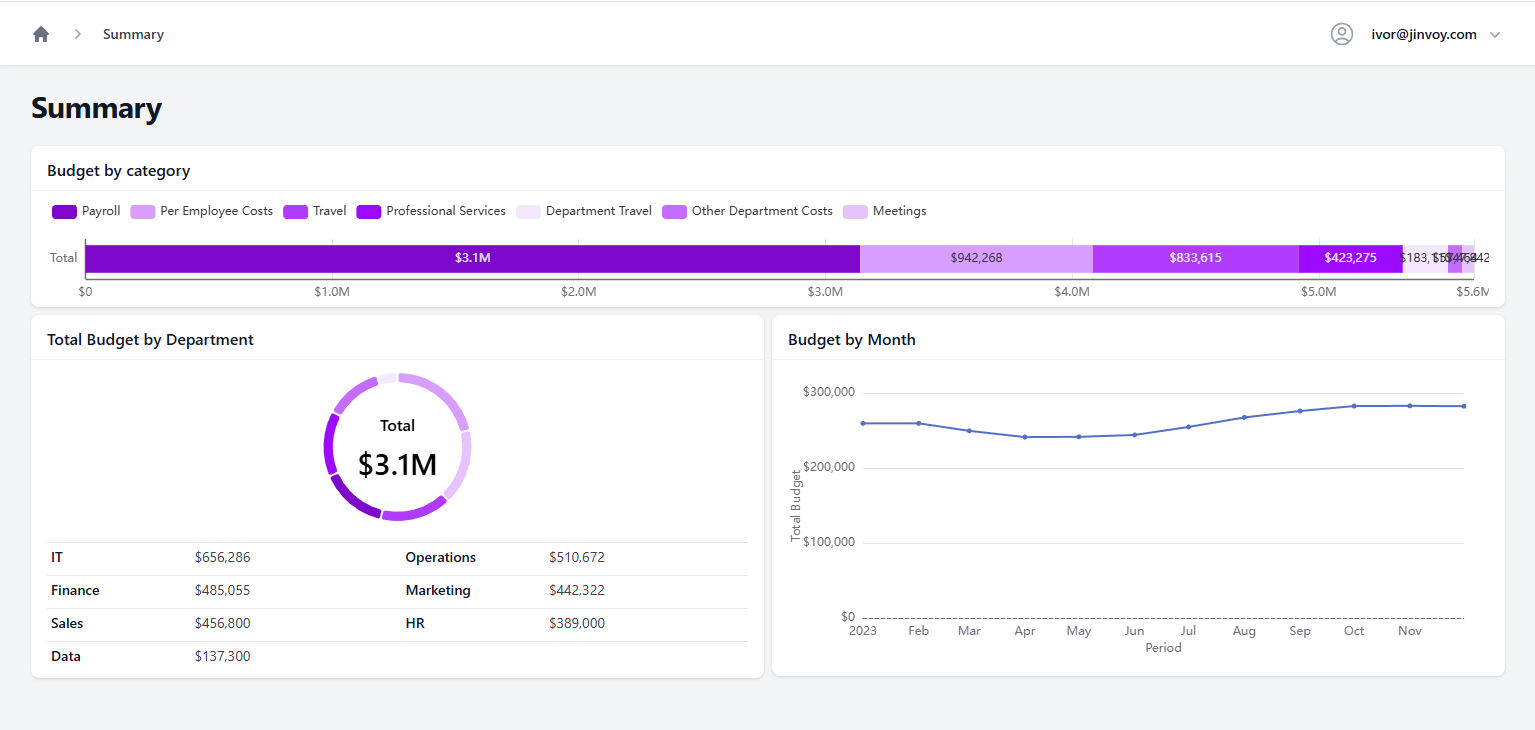Toggle Professional Services legend entry
Screen dimensions: 1535x730
(x=431, y=211)
